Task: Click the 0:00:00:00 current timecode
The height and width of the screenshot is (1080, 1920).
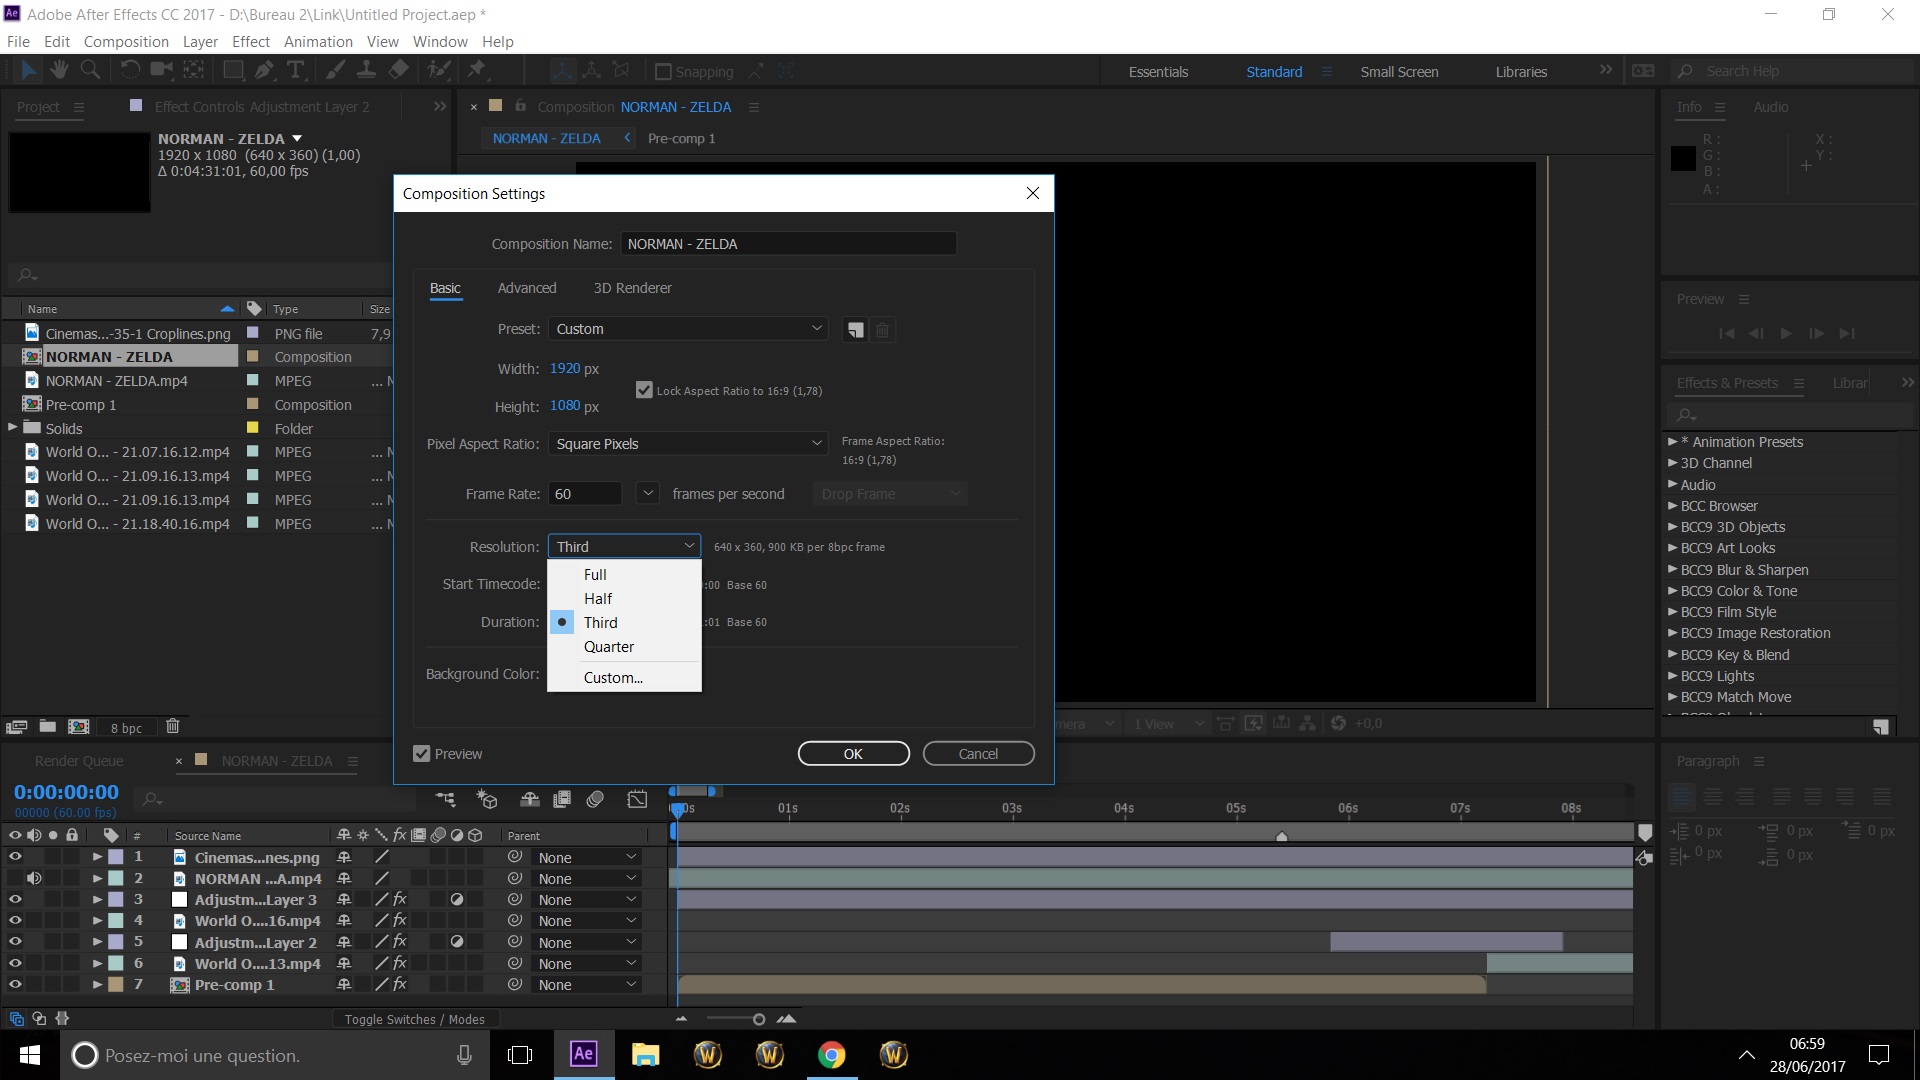Action: (66, 792)
